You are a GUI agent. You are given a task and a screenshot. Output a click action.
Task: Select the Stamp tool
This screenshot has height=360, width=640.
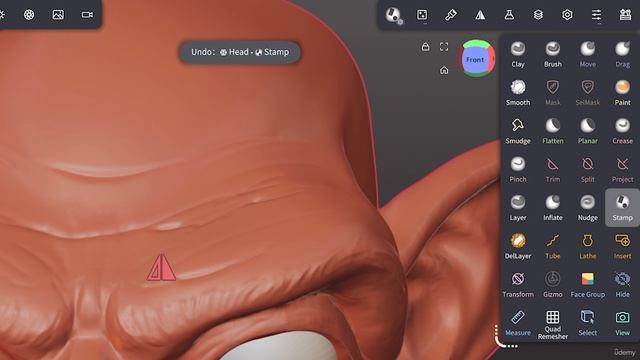tap(622, 207)
